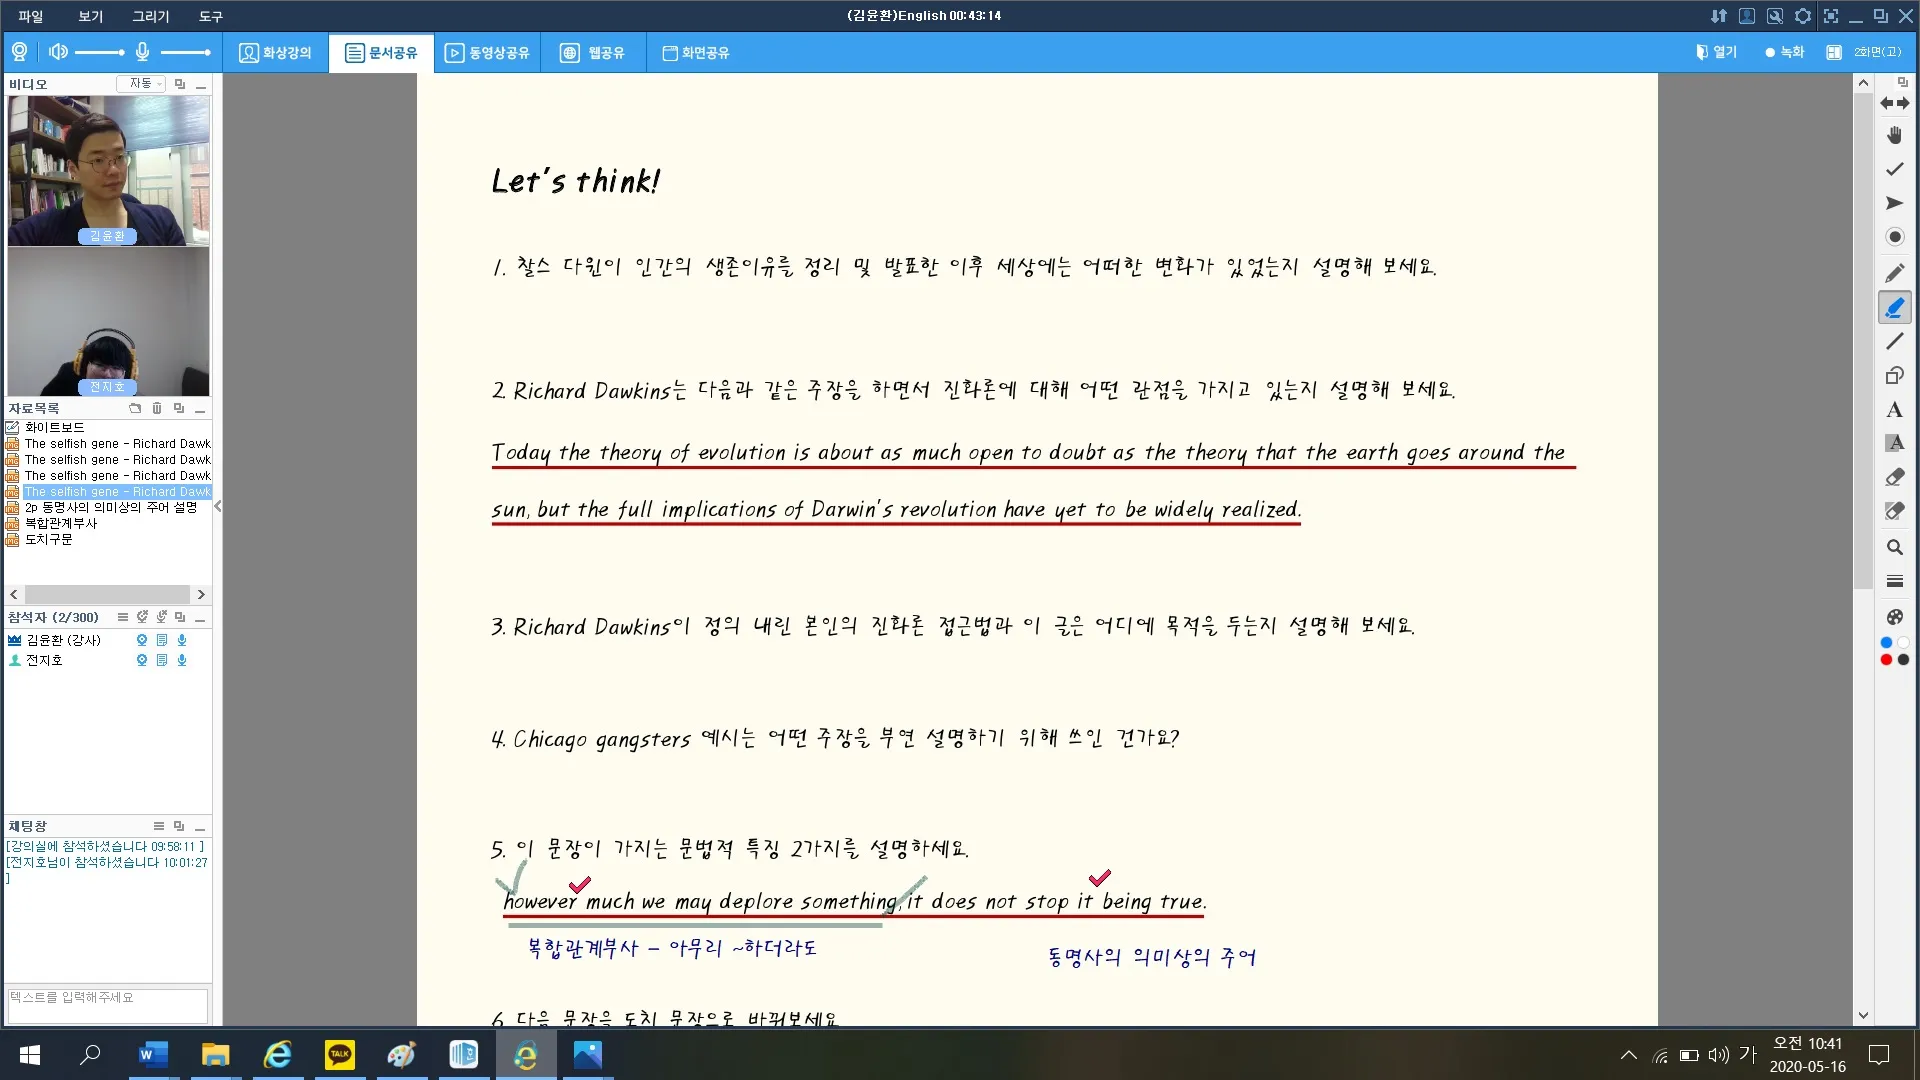Switch to the 동영상공유 tab

pos(487,53)
